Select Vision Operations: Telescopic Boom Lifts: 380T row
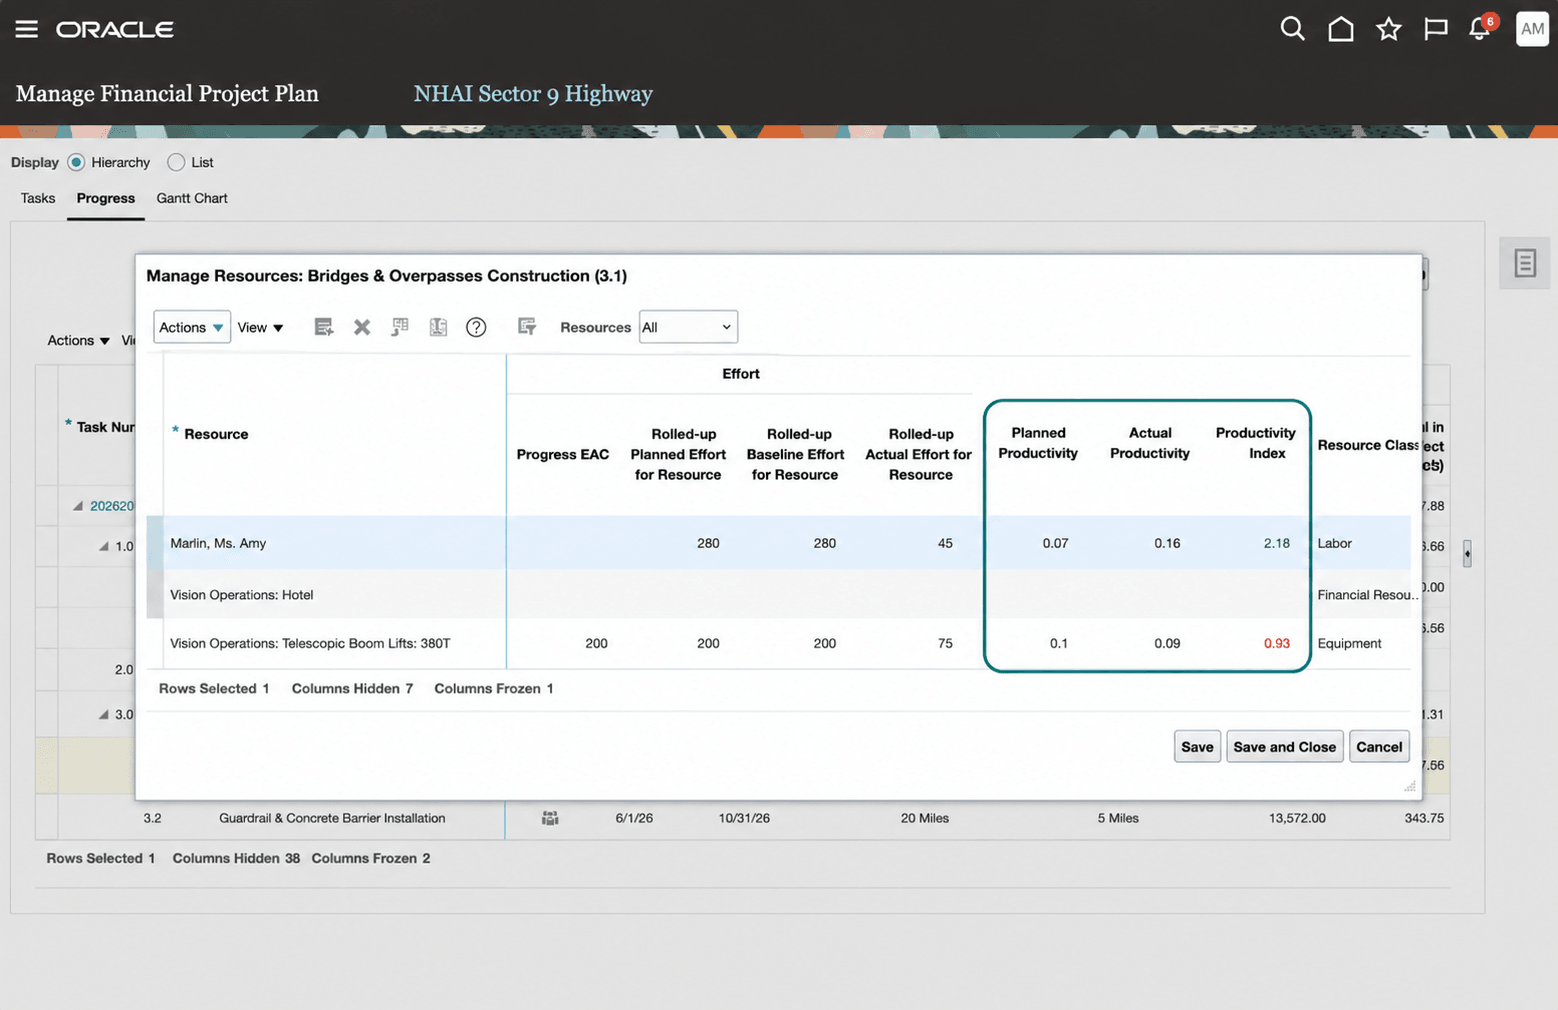 click(x=778, y=643)
